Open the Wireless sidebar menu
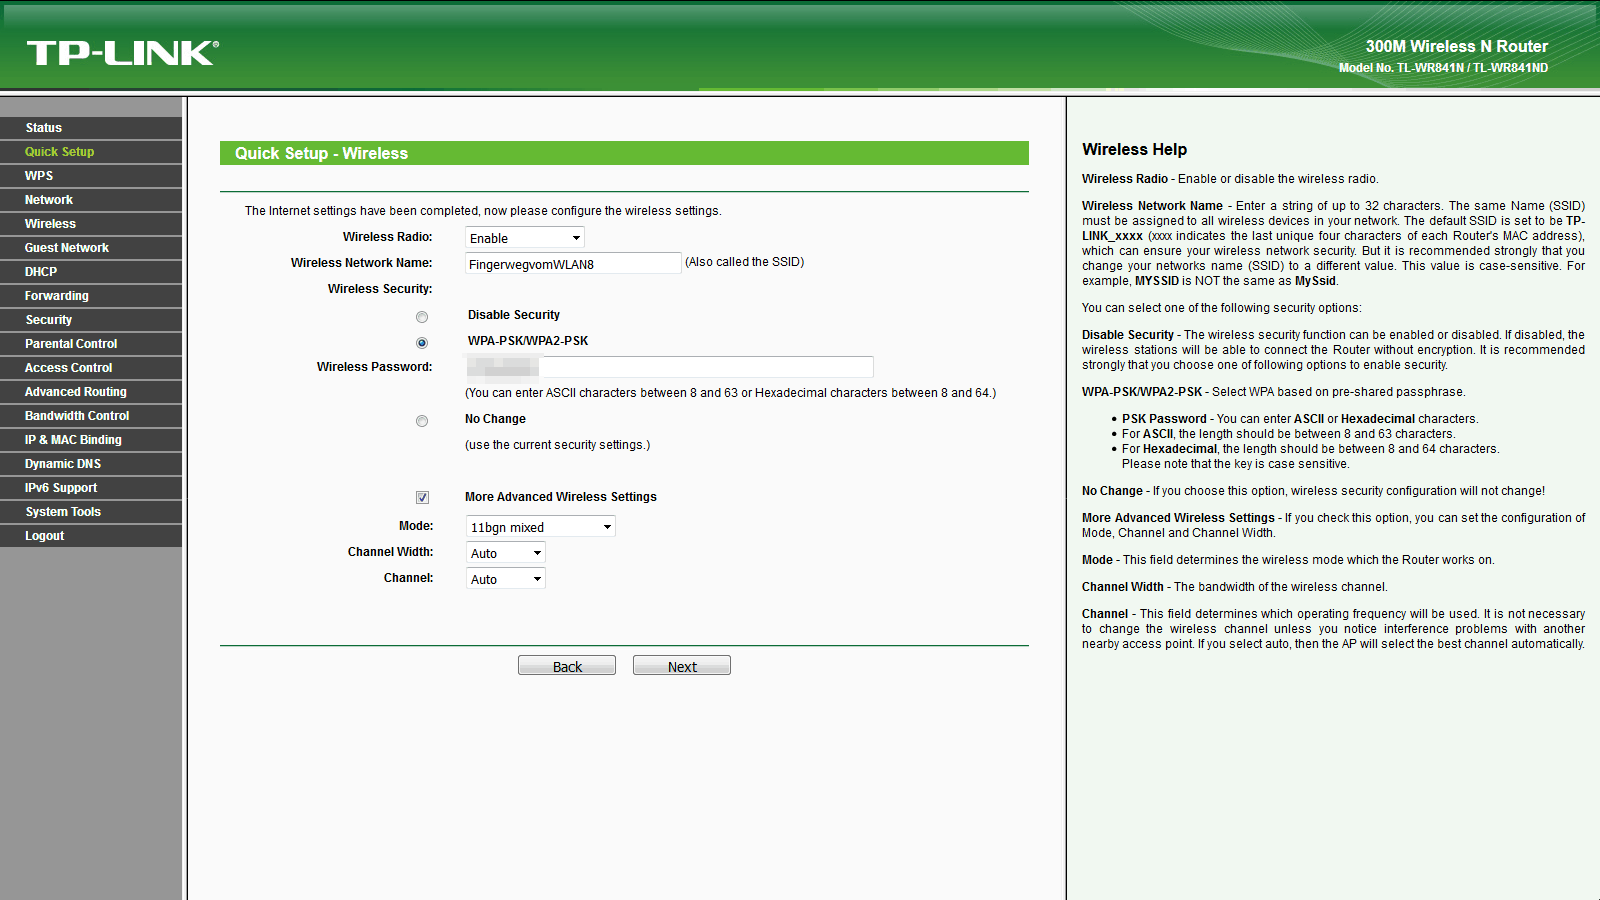 pos(91,224)
